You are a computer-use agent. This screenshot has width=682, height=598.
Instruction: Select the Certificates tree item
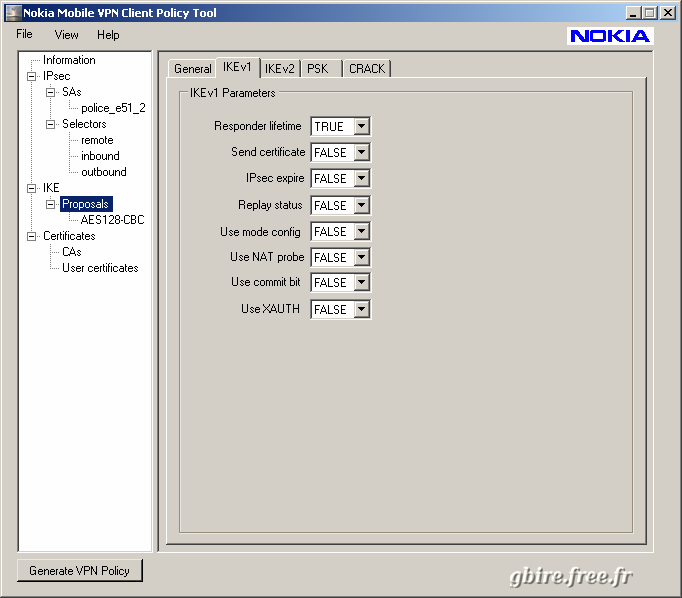[x=69, y=236]
